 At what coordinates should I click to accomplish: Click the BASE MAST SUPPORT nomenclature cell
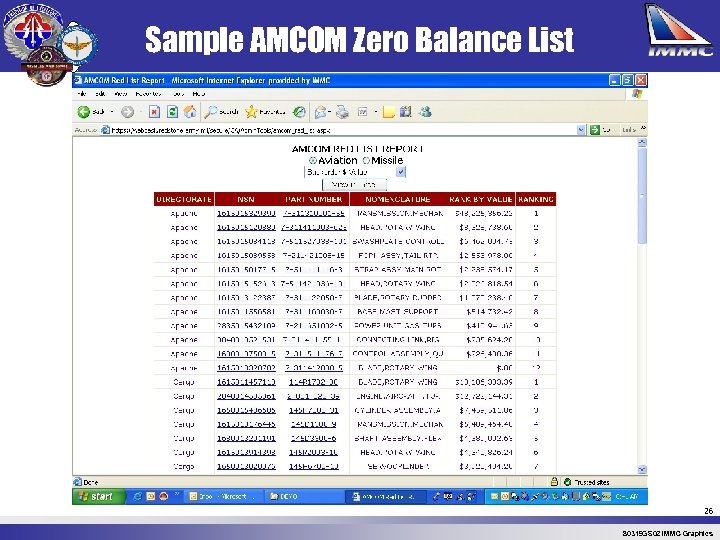(397, 312)
